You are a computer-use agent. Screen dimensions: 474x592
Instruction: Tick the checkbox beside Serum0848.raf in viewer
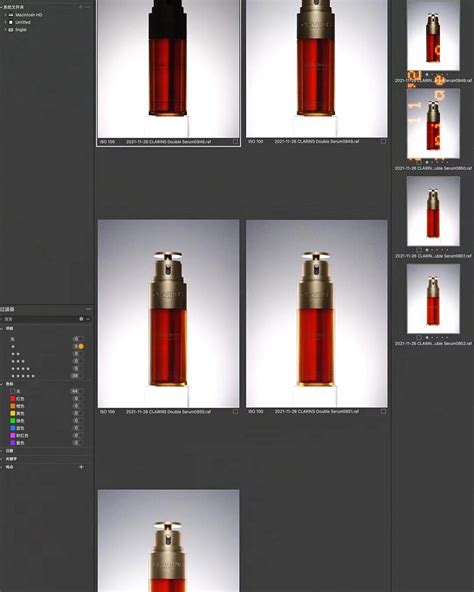click(x=235, y=142)
